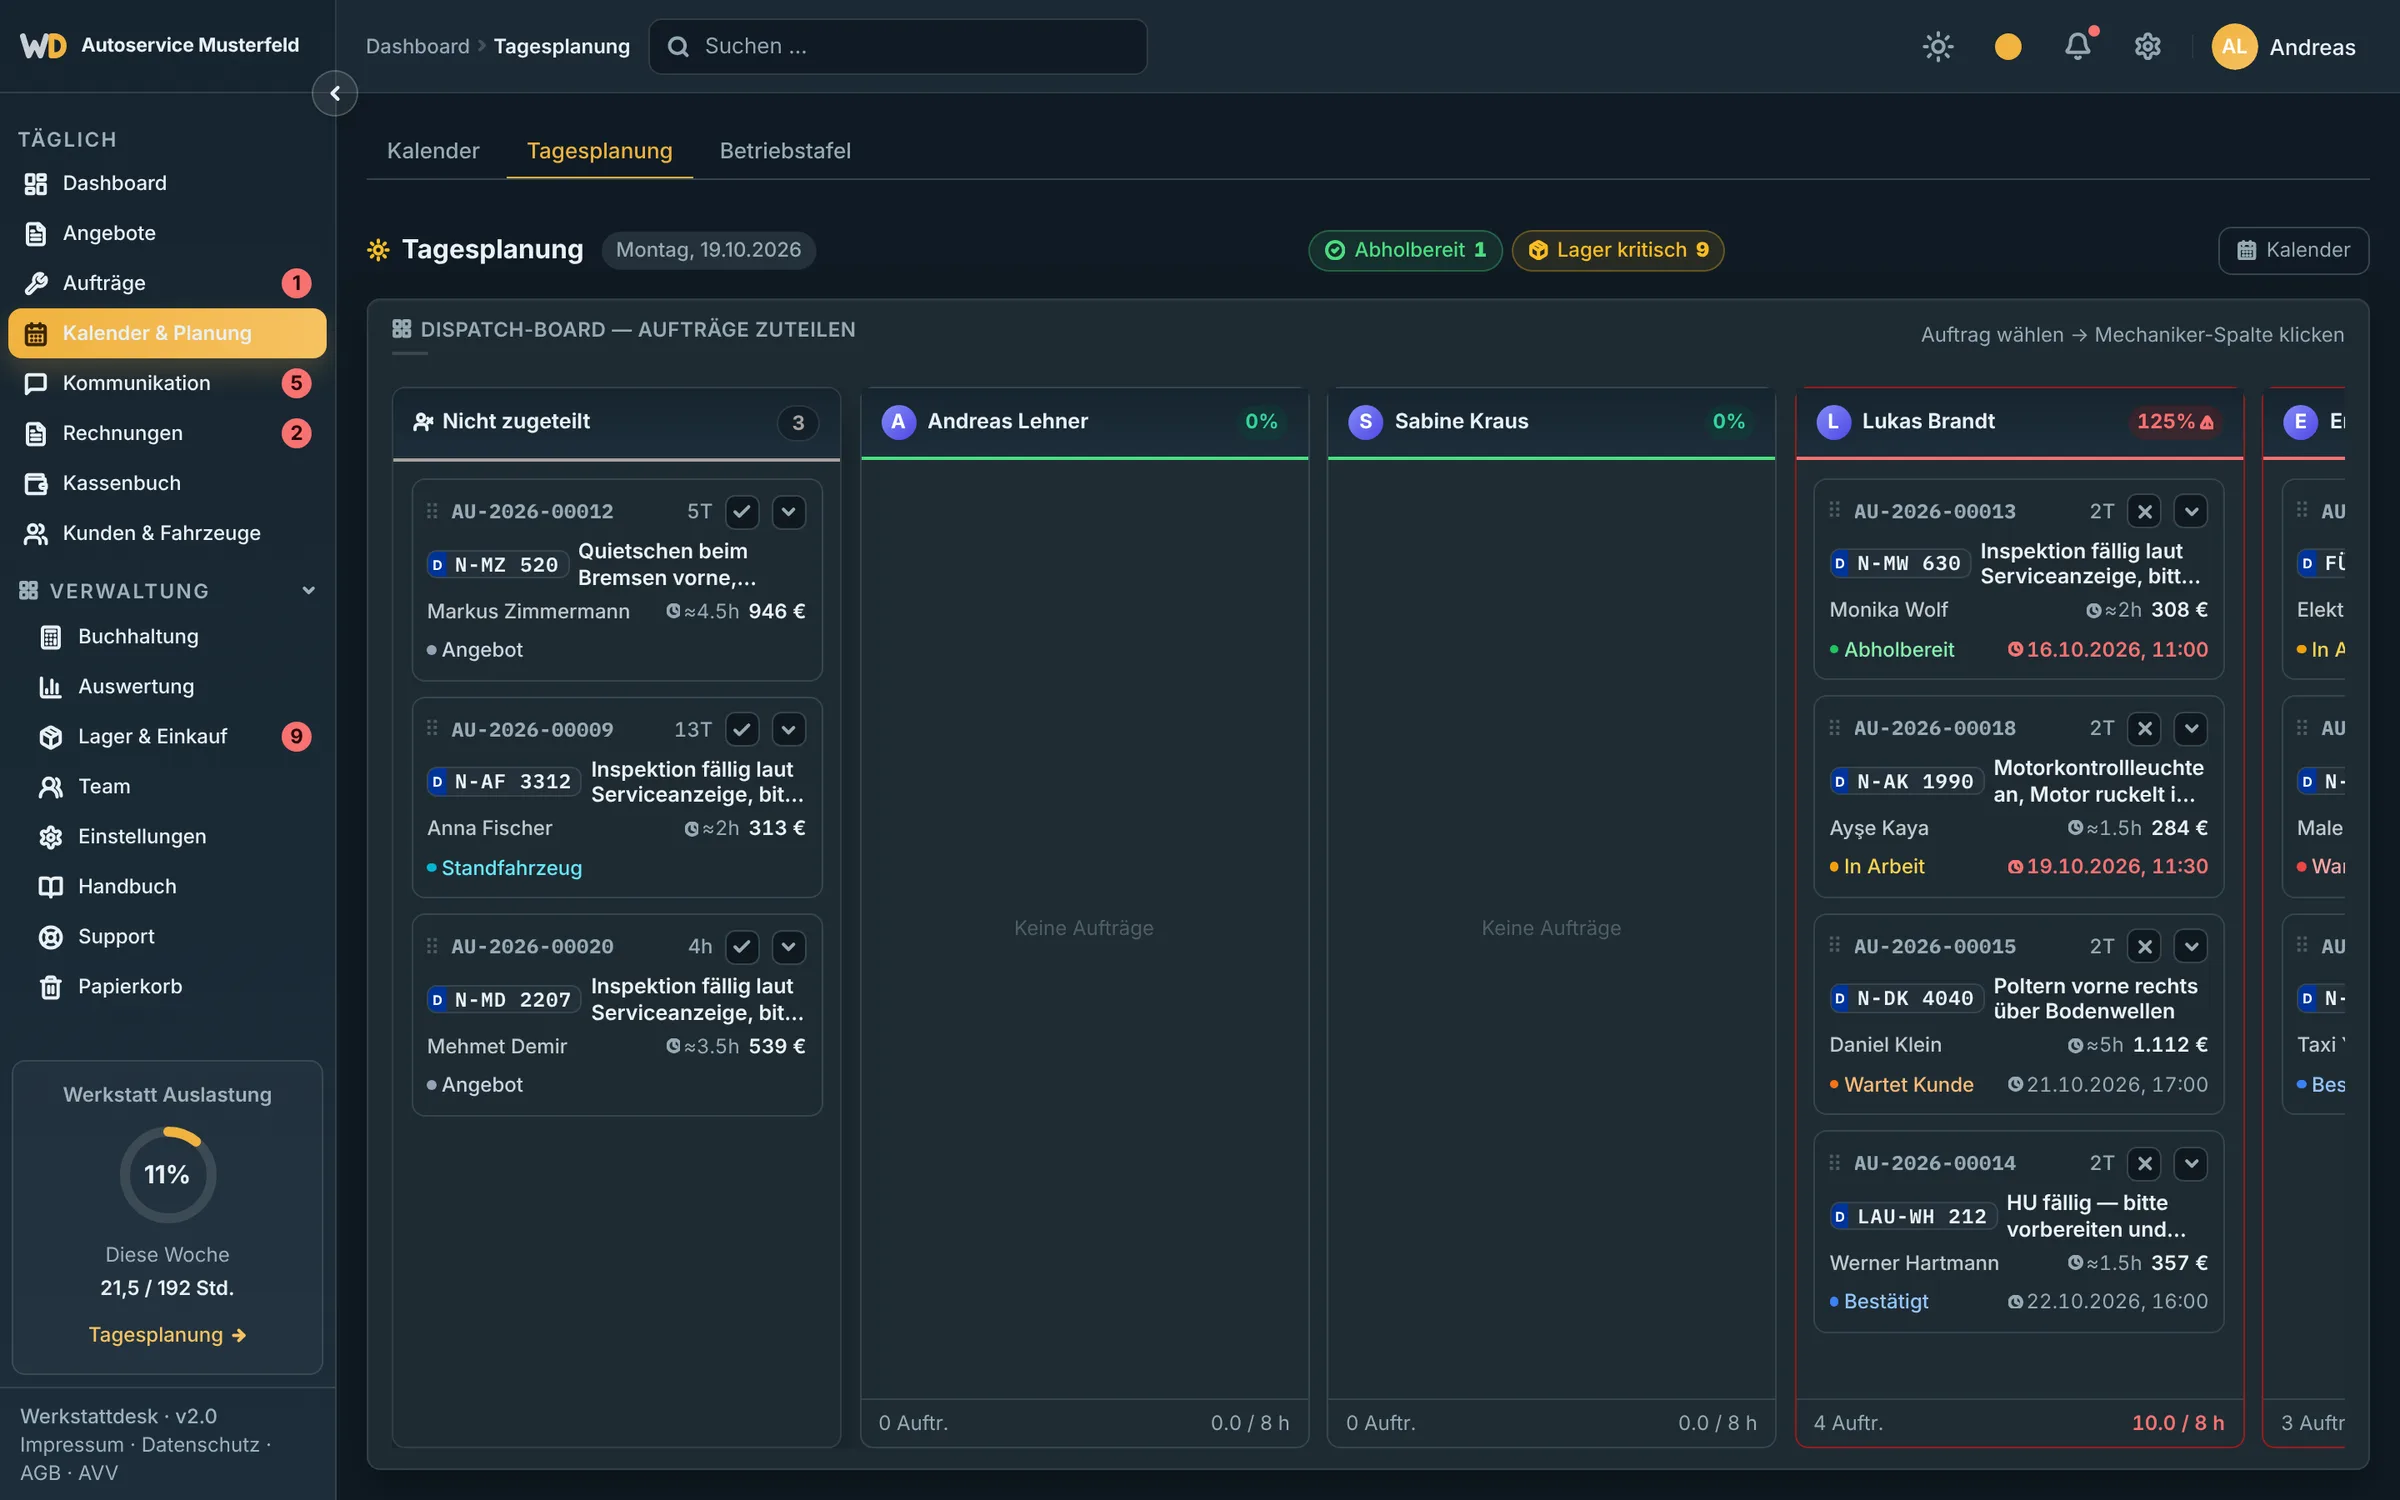Open Kommunikation chat item

[x=167, y=383]
